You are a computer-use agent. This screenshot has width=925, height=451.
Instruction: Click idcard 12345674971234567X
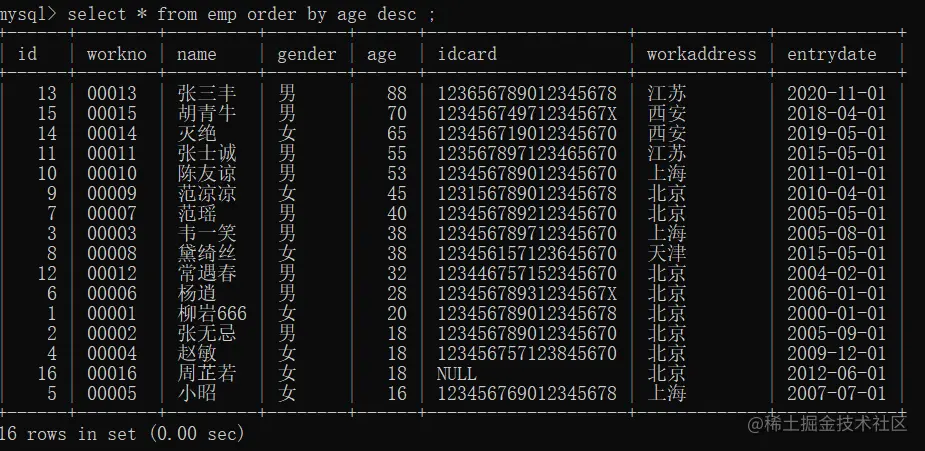click(x=527, y=113)
